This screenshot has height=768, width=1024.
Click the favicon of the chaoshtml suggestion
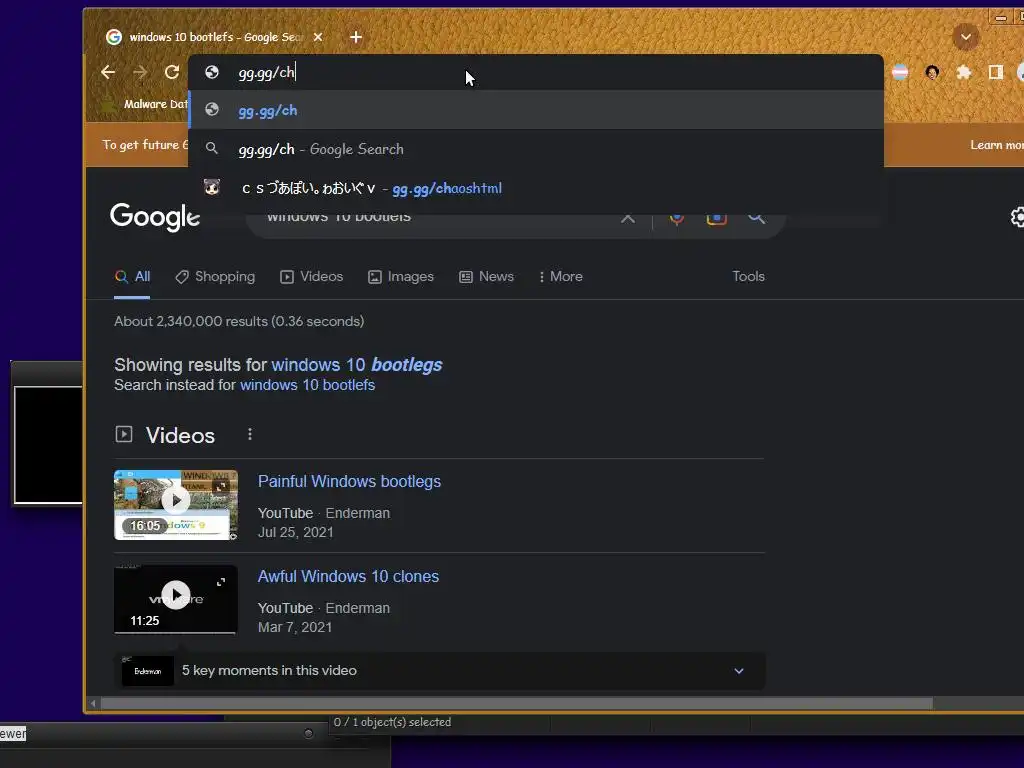coord(212,187)
